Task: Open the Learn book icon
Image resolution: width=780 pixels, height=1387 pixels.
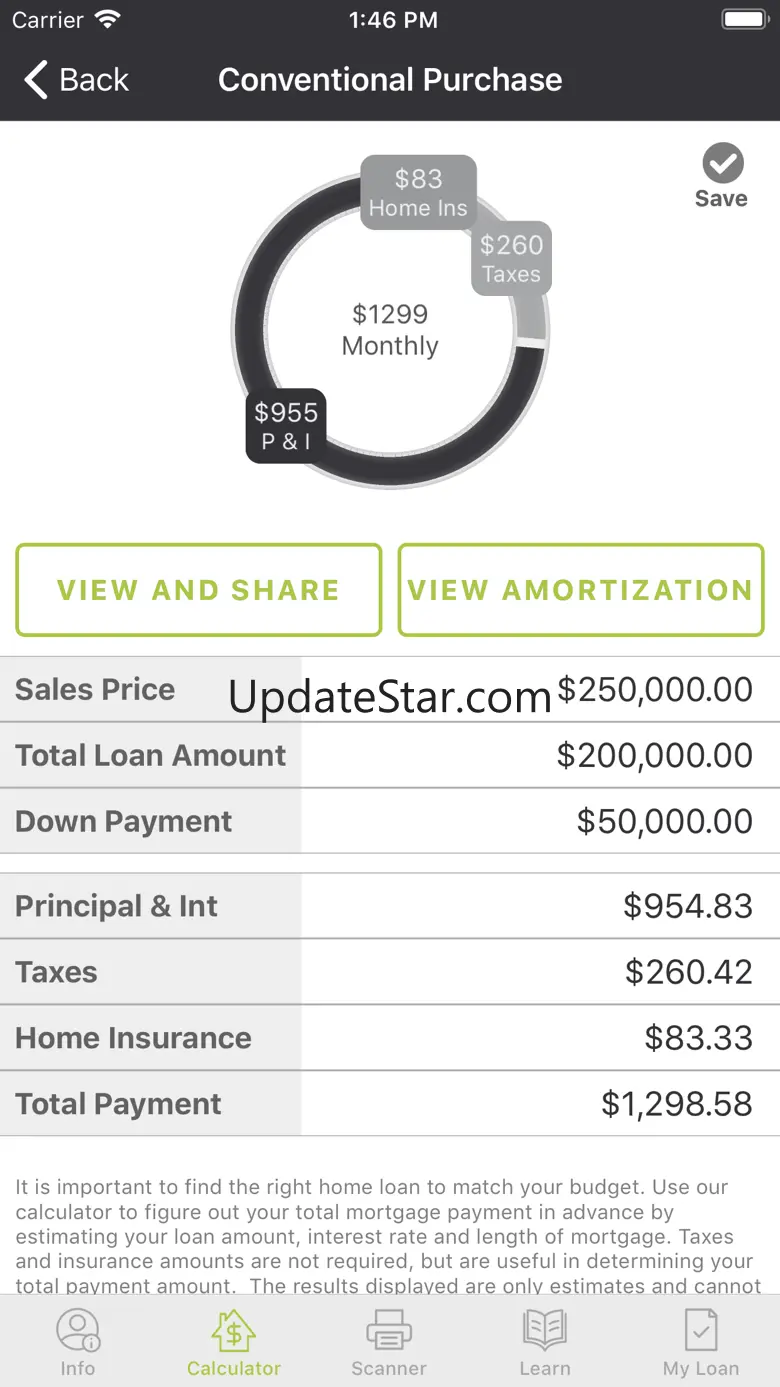Action: (545, 1331)
